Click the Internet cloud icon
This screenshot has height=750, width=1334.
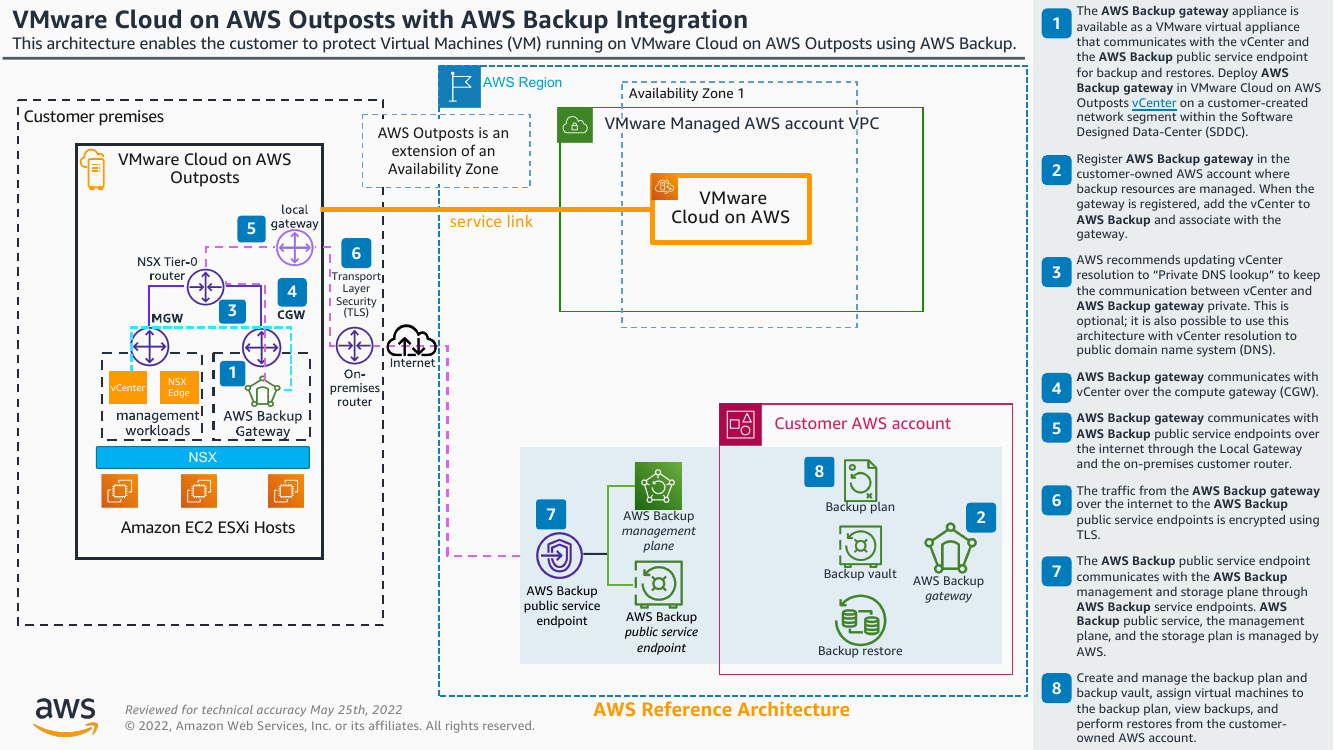coord(412,342)
